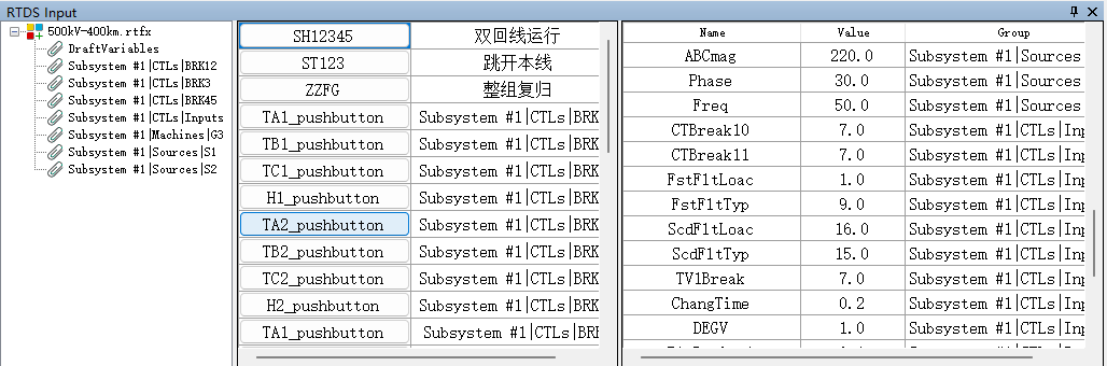
Task: Select Subsystem #1|Sources|S1 tree item
Action: [x=143, y=153]
